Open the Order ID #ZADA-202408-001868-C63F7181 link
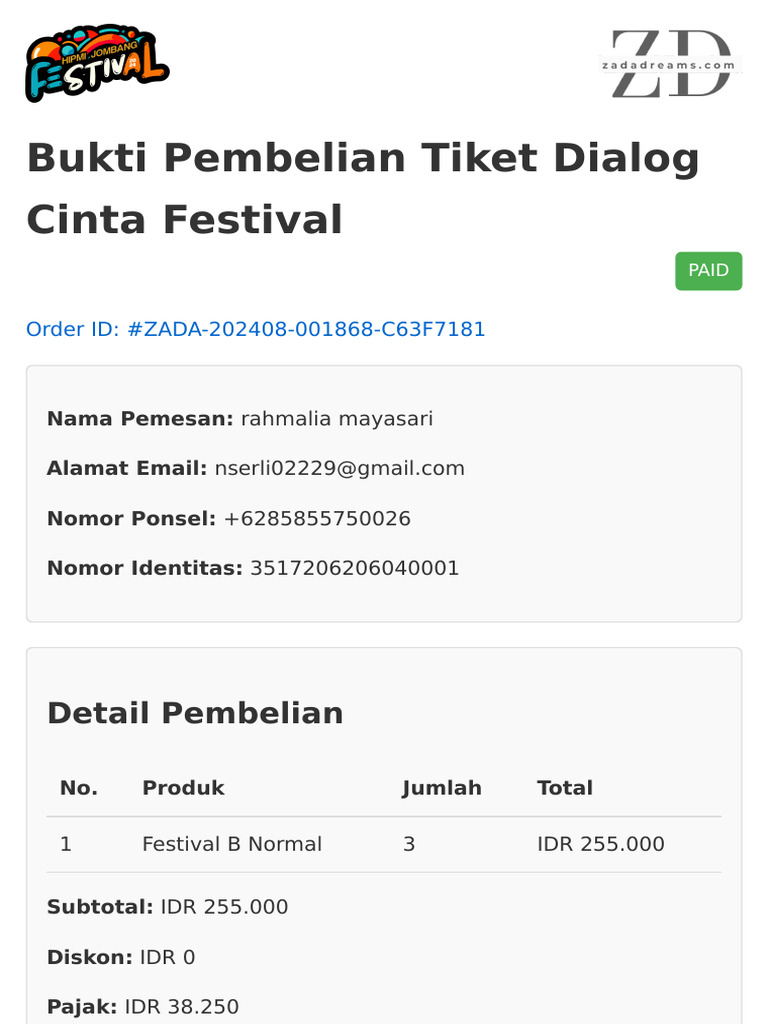768x1024 pixels. pos(255,329)
